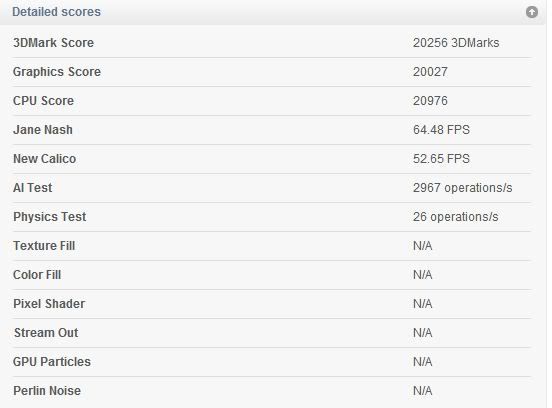Select the Graphics Score label

[x=57, y=72]
